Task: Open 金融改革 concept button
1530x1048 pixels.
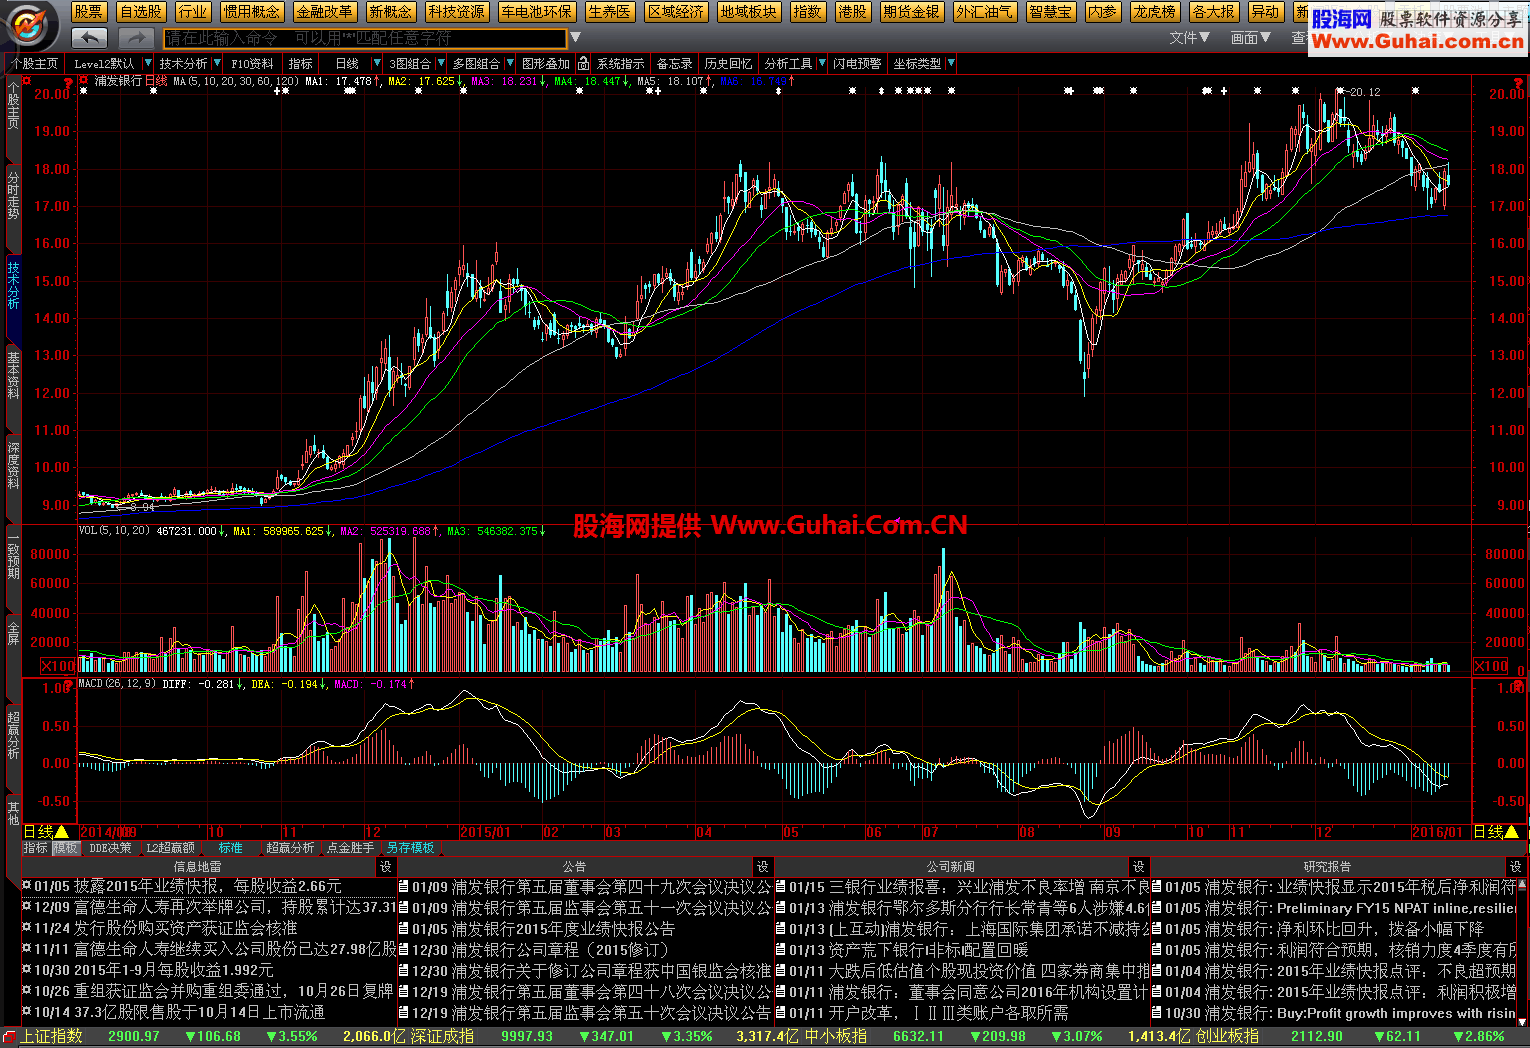Action: 324,12
